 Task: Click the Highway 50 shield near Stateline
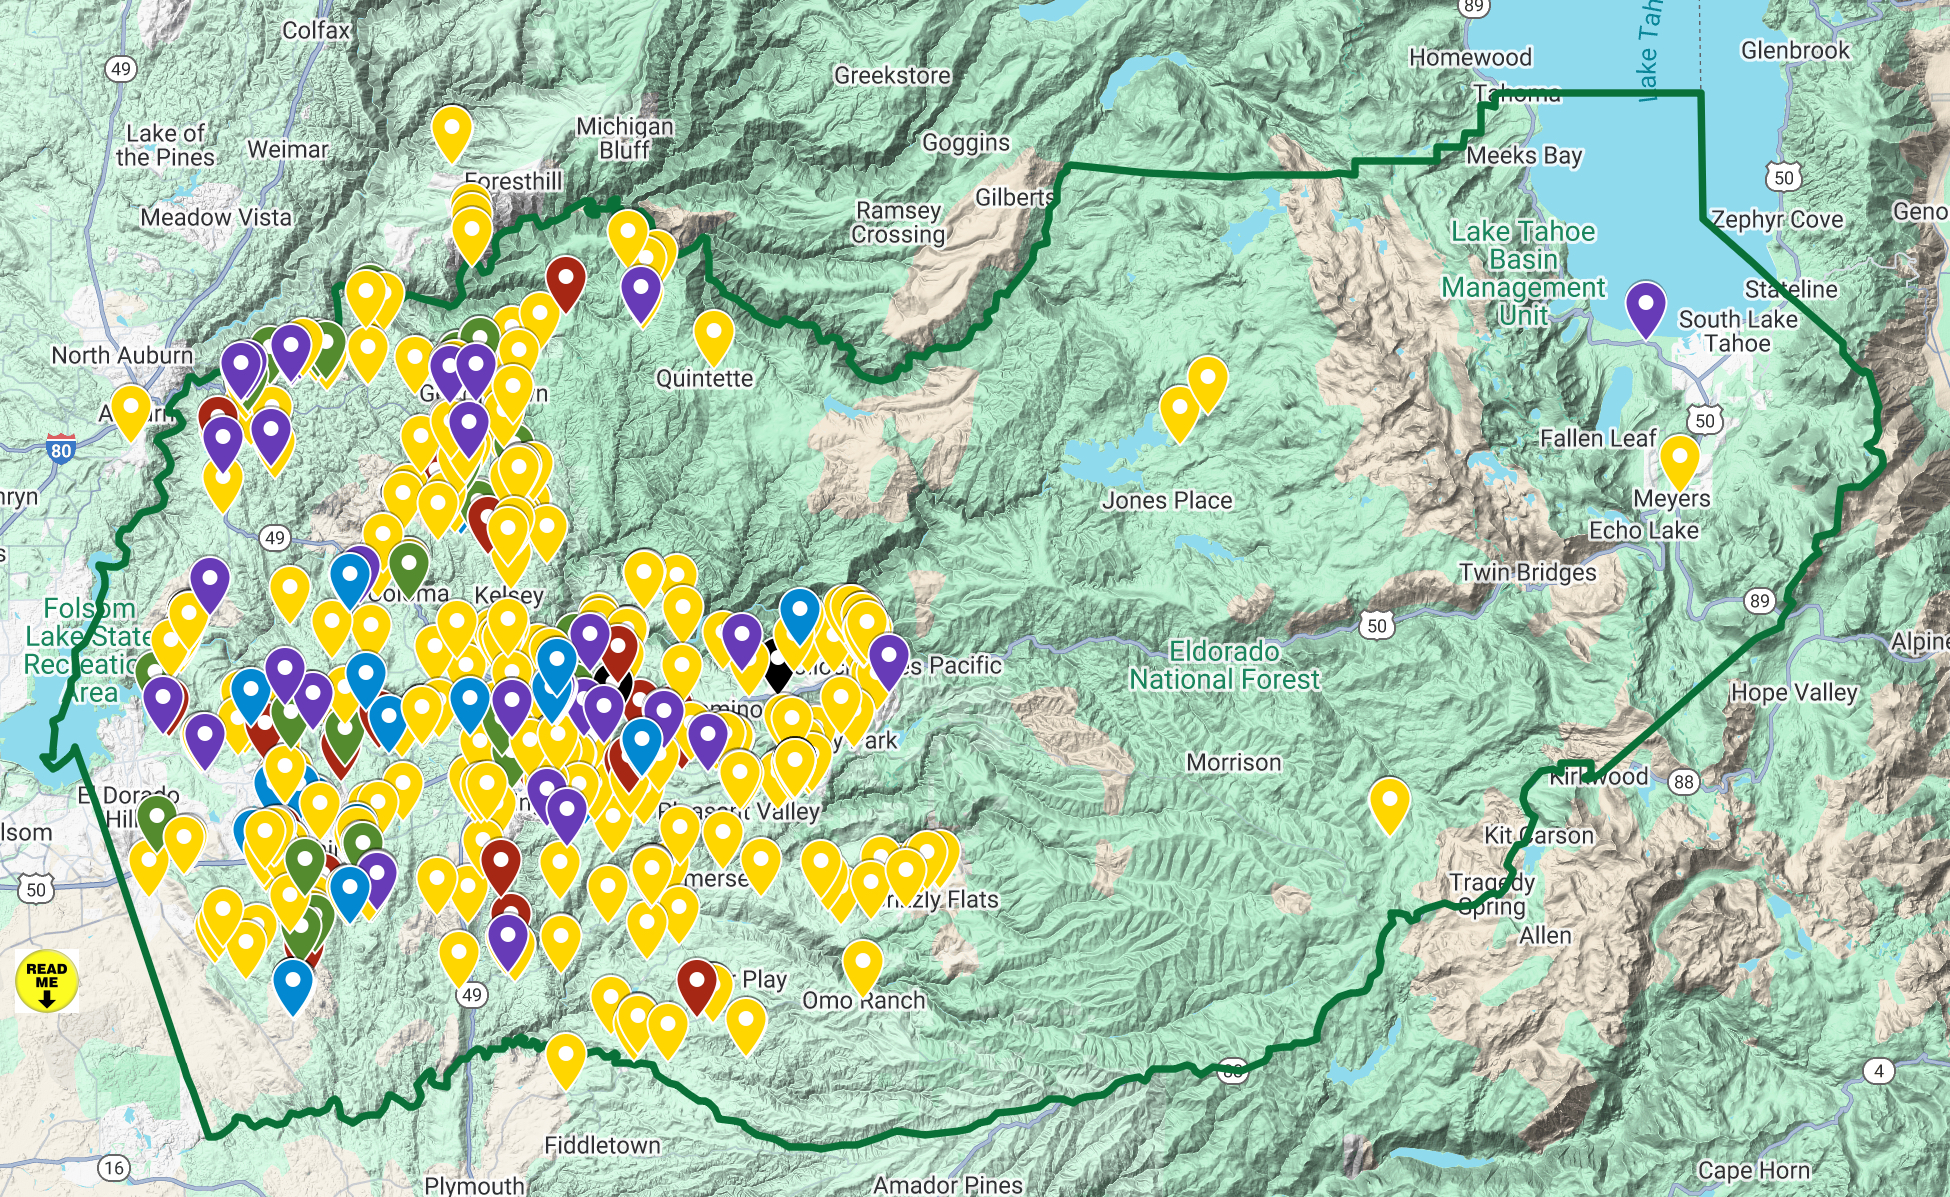[1784, 178]
